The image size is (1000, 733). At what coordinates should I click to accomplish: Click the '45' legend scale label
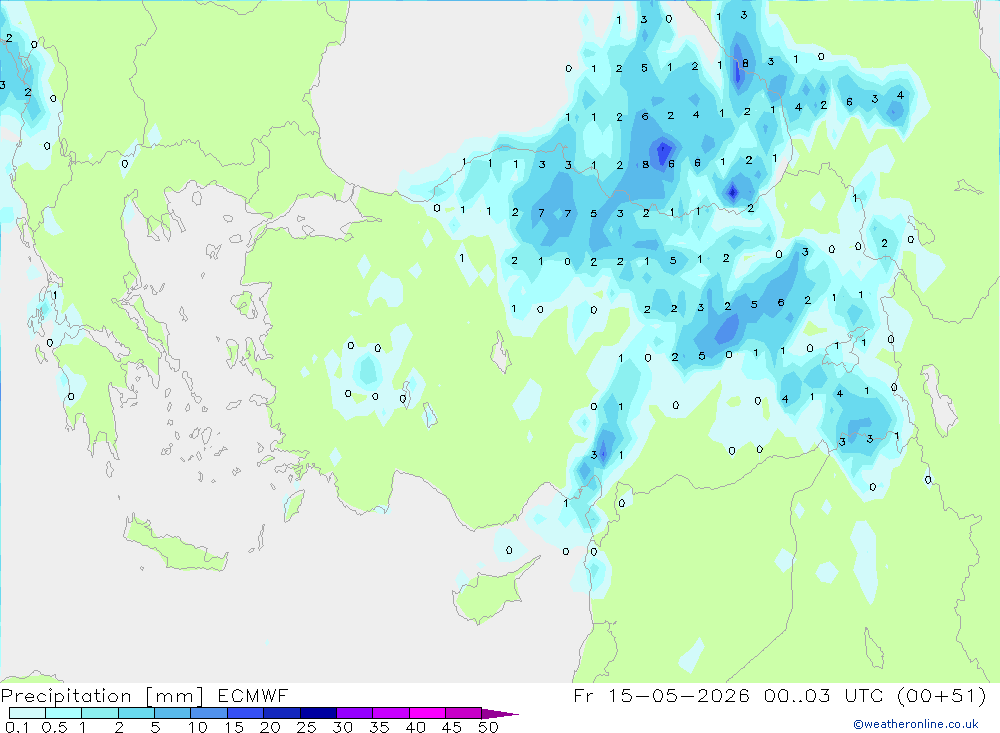coord(452,727)
